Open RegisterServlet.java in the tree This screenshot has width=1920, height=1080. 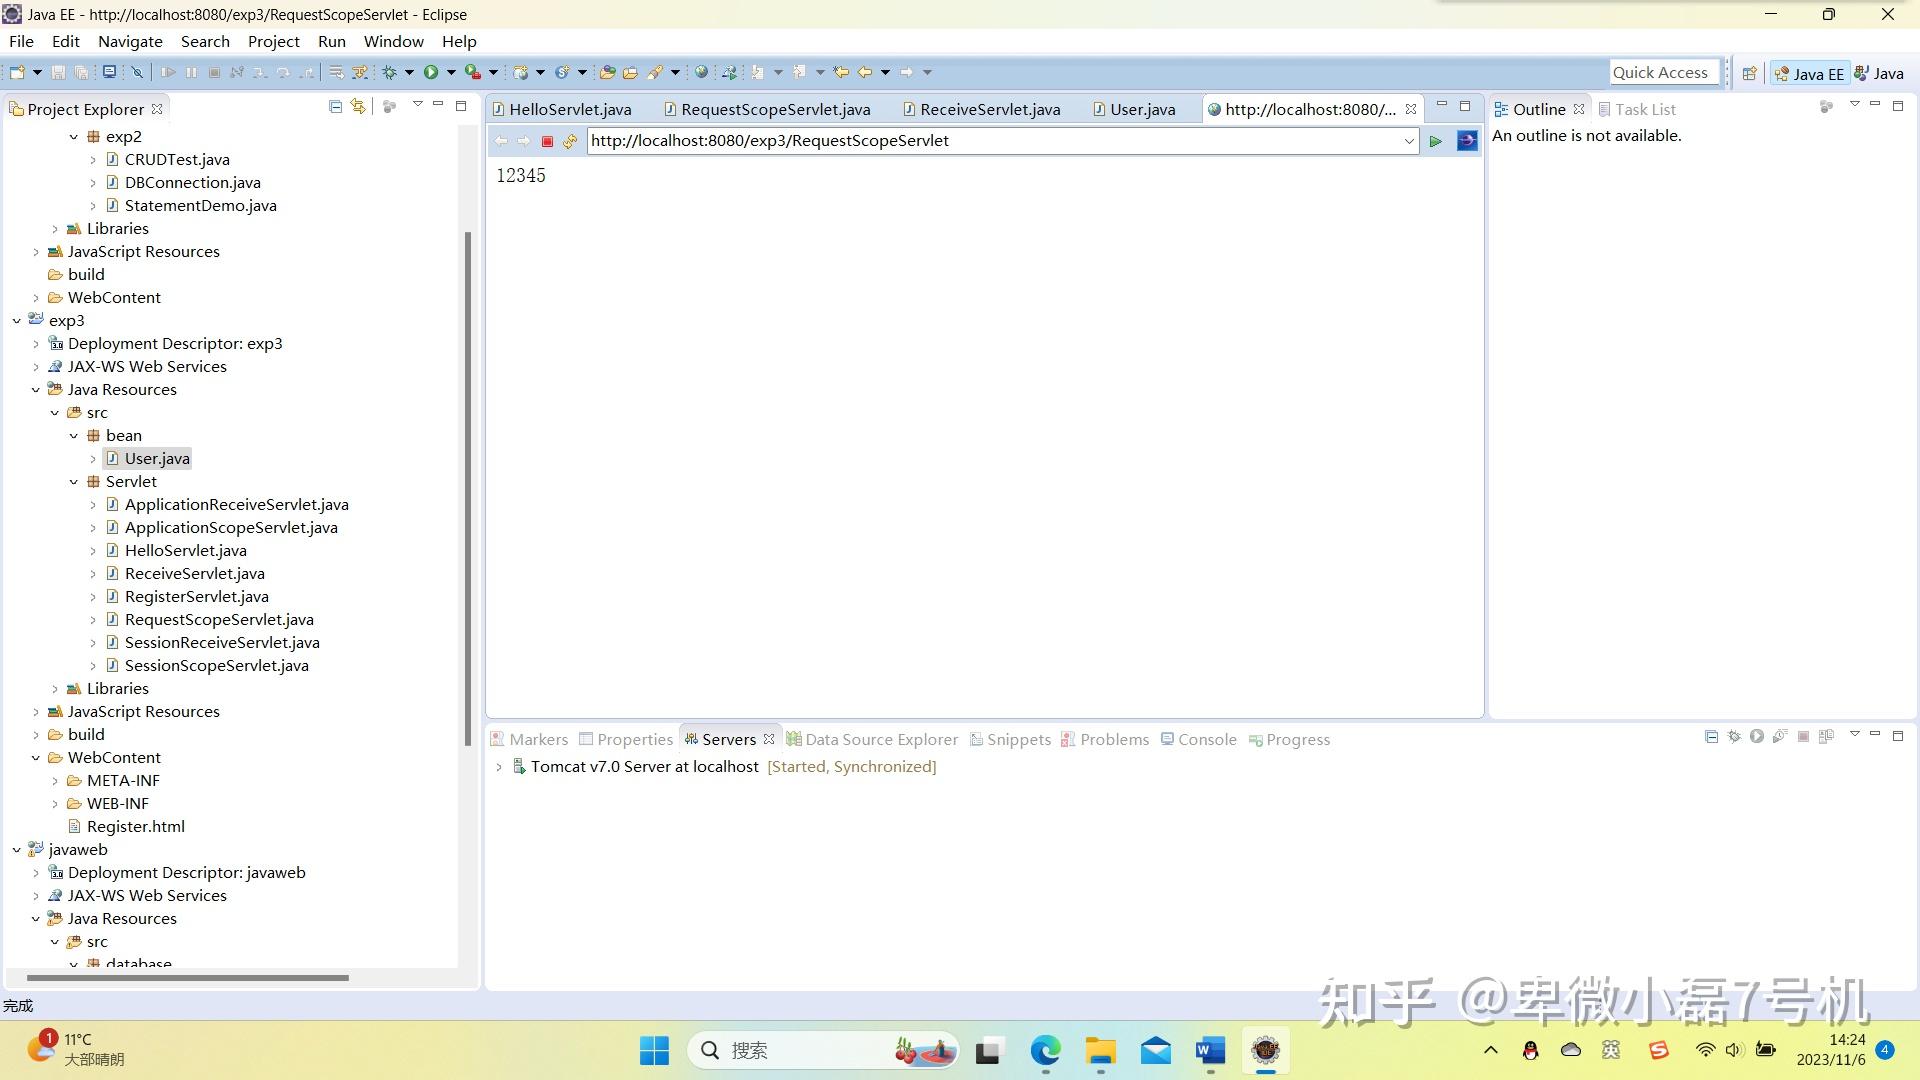(196, 596)
